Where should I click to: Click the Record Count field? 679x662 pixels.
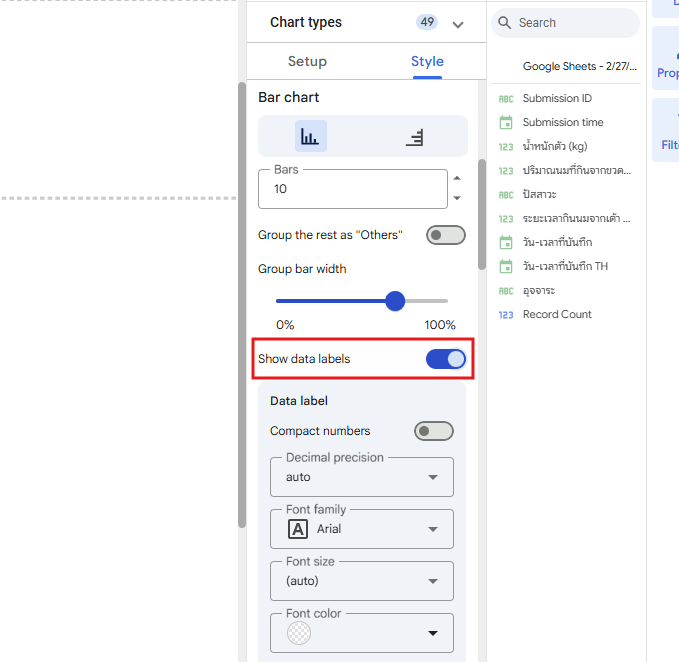557,314
